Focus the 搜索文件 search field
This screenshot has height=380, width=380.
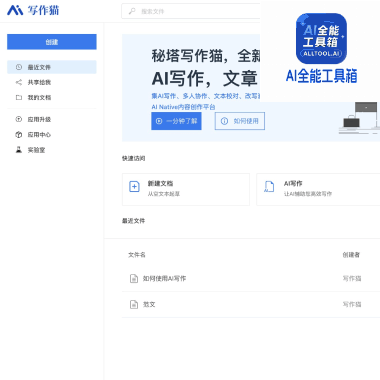pos(191,11)
